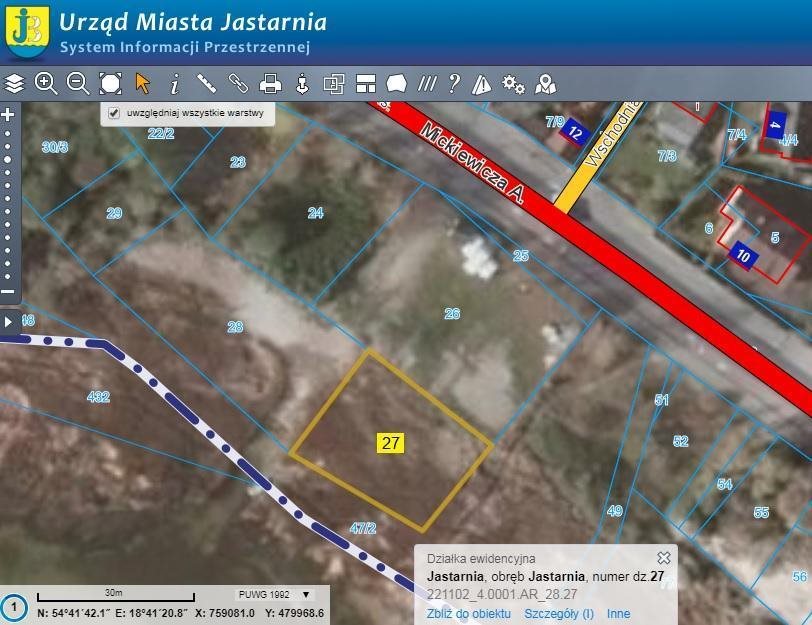Open help with question mark icon
Viewport: 812px width, 625px height.
[454, 83]
